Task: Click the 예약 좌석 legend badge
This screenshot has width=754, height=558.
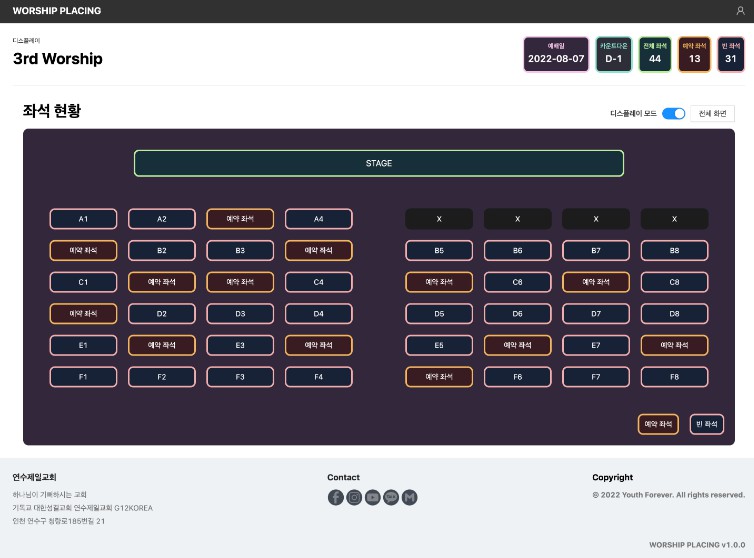Action: (x=658, y=424)
